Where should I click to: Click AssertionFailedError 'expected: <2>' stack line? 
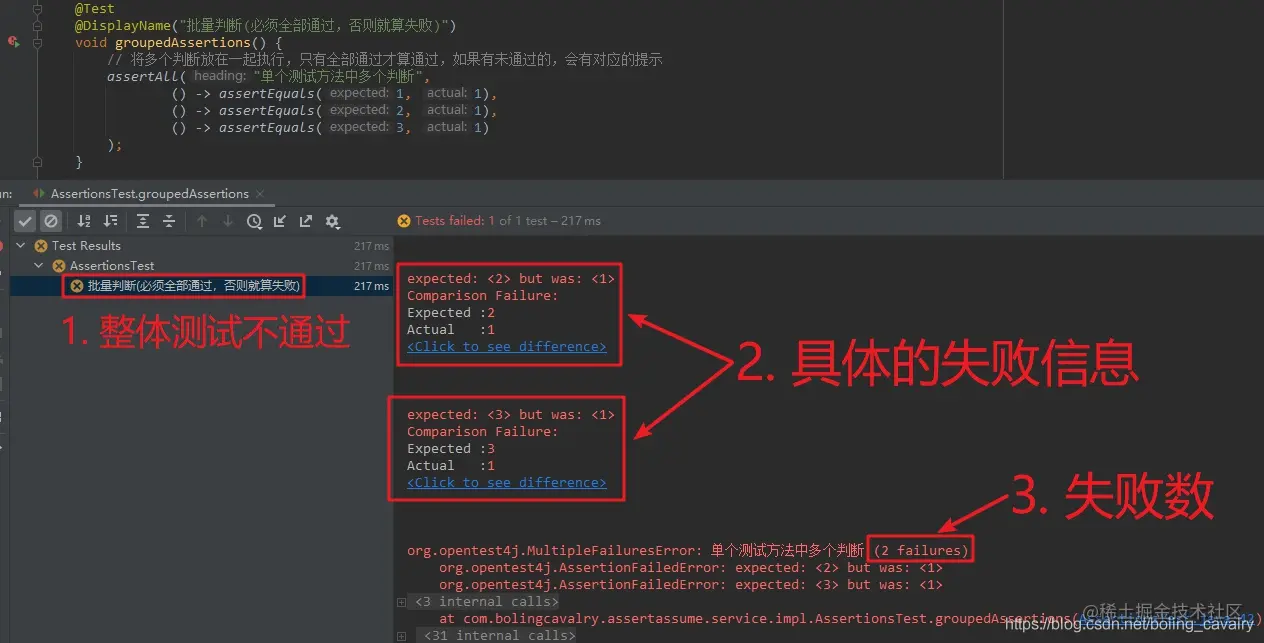coord(691,568)
